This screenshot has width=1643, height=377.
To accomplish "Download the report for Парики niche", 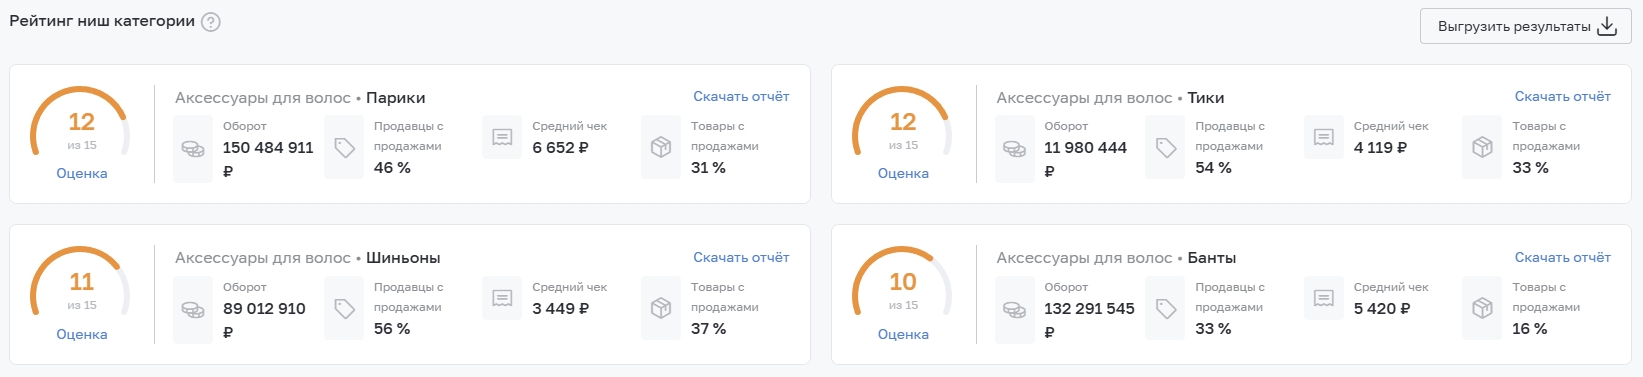I will tap(741, 96).
